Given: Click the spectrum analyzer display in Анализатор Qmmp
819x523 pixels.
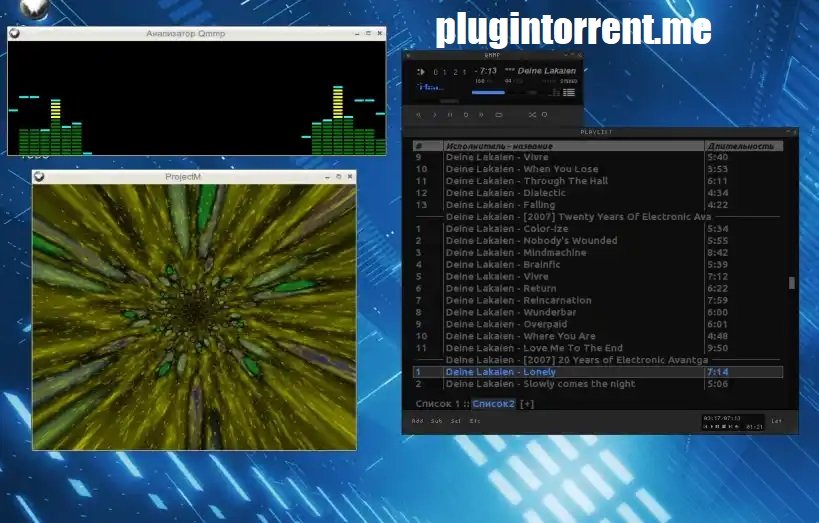Looking at the screenshot, I should 196,98.
